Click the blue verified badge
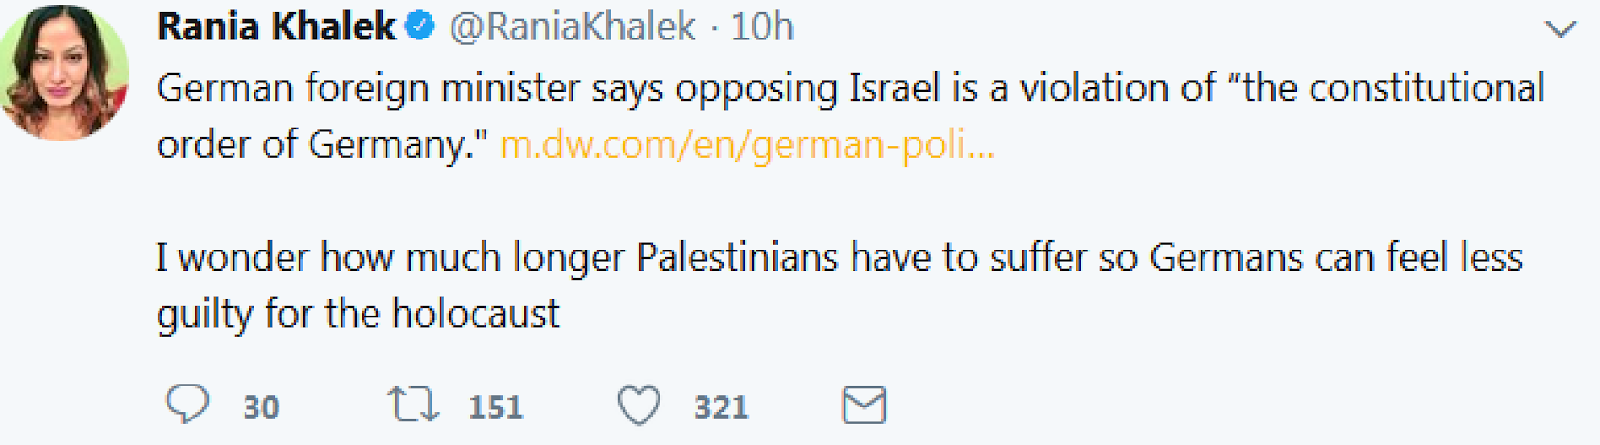The height and width of the screenshot is (445, 1600). 421,27
